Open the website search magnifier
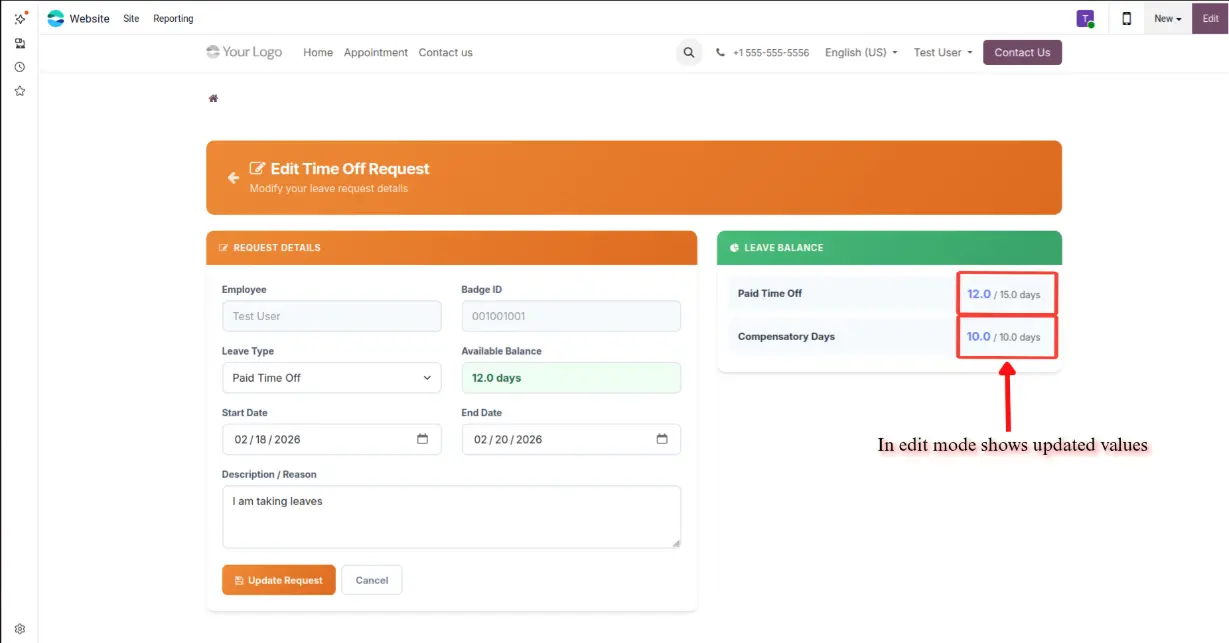This screenshot has height=643, width=1229. [x=688, y=53]
